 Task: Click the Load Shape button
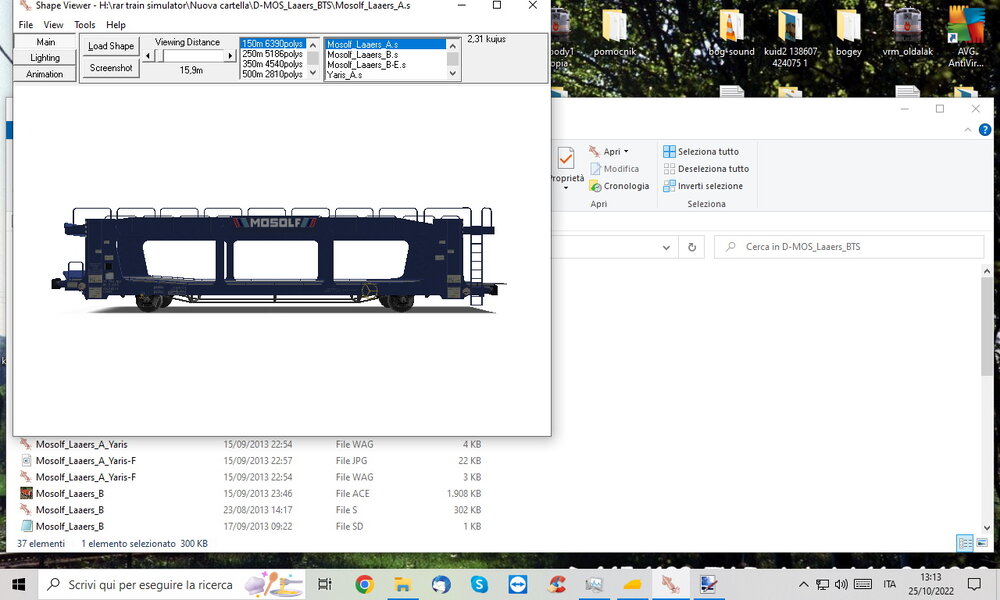pos(111,46)
